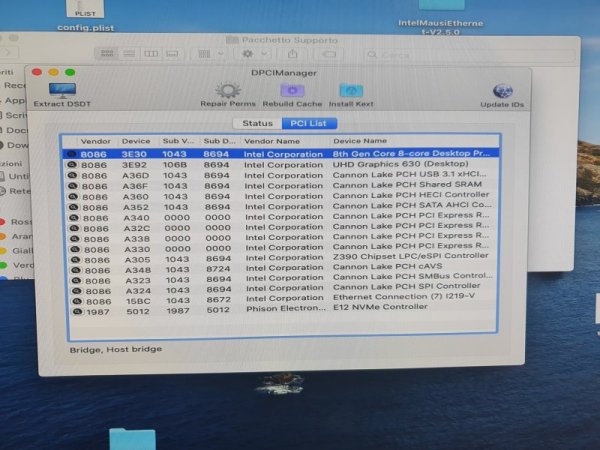Click sub device value 8724

click(x=218, y=269)
